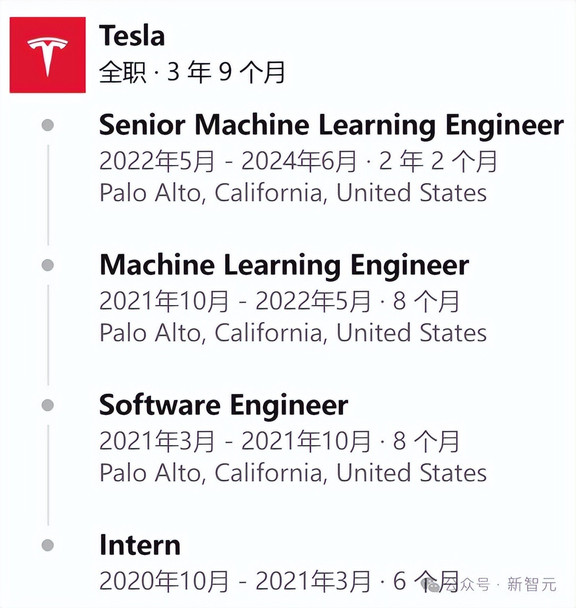Click the 全职 · 3 年 9 个月 tenure text

pyautogui.click(x=192, y=72)
